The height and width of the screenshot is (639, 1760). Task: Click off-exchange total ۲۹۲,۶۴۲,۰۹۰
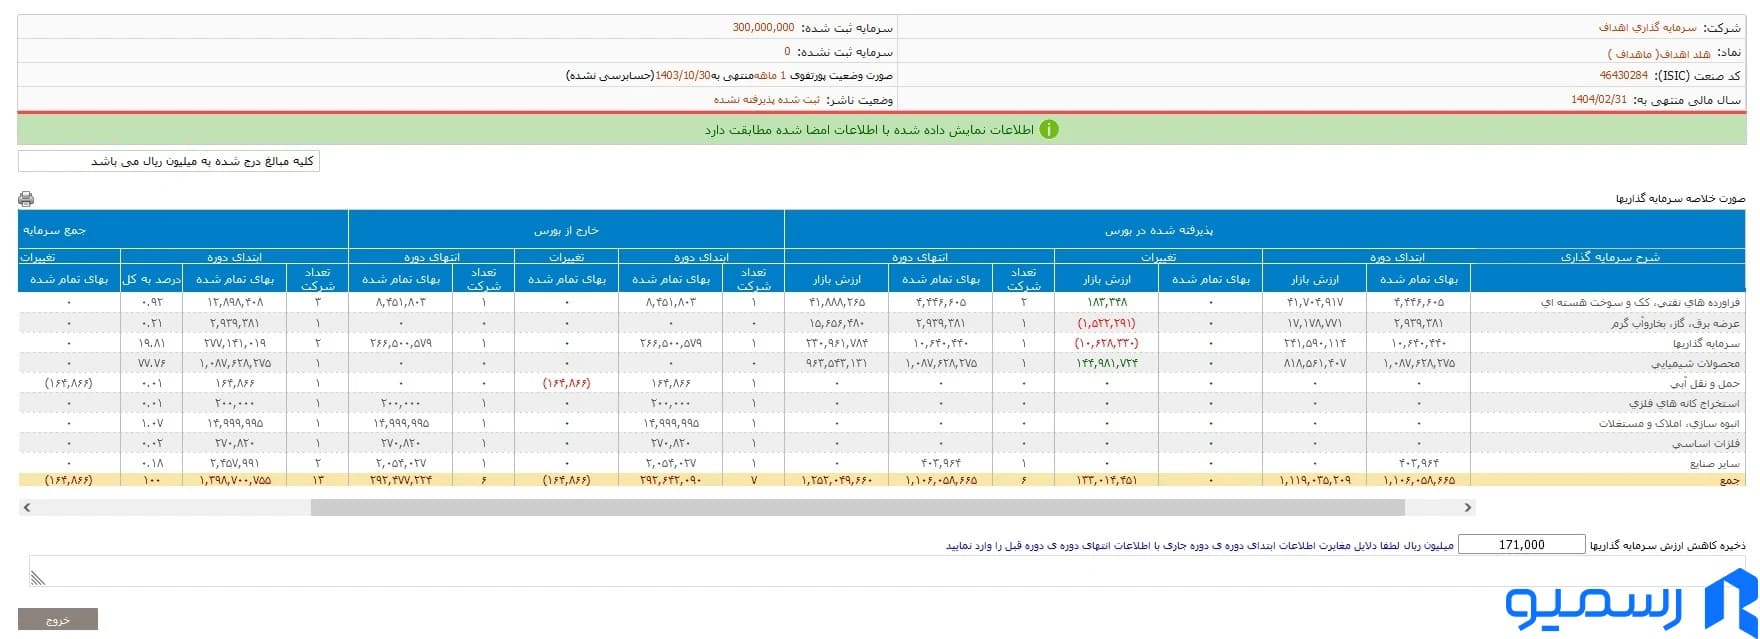click(x=671, y=481)
